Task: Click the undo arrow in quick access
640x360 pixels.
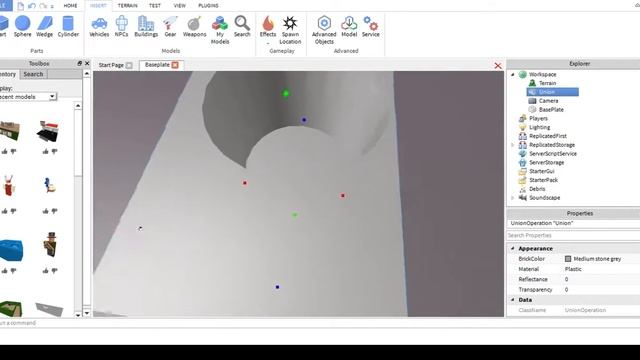Action: [32, 6]
